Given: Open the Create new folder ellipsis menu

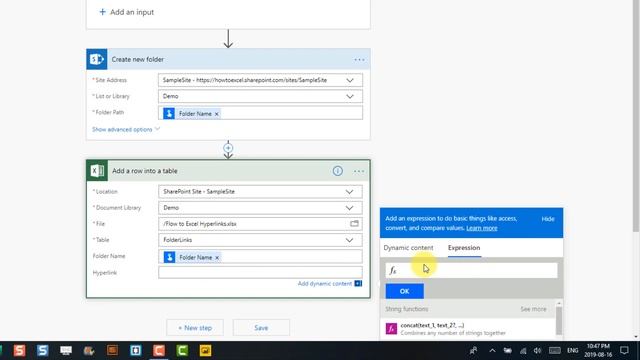Looking at the screenshot, I should pyautogui.click(x=359, y=60).
